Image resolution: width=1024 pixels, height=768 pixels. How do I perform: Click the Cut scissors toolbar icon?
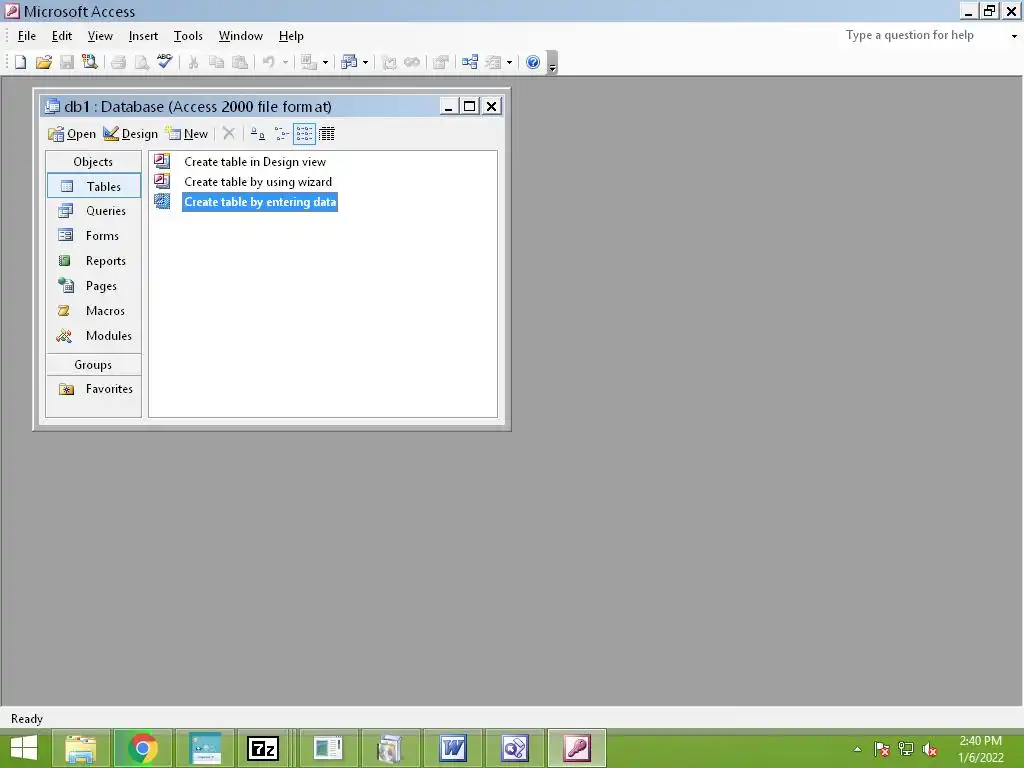click(x=193, y=62)
